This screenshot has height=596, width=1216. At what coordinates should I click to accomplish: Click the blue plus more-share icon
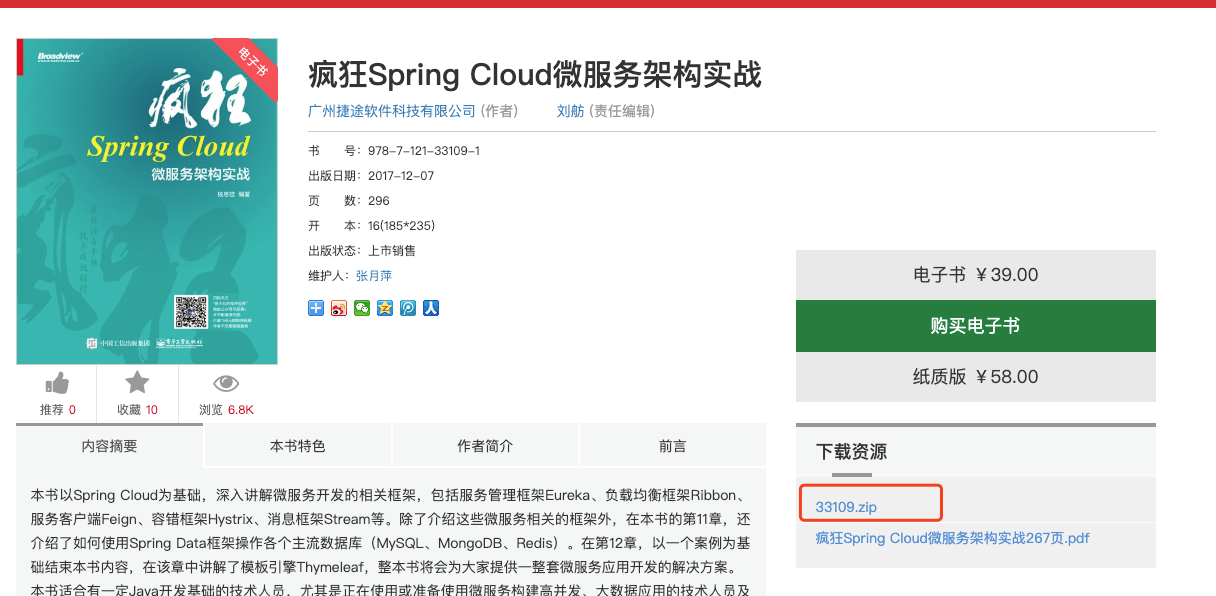point(316,308)
